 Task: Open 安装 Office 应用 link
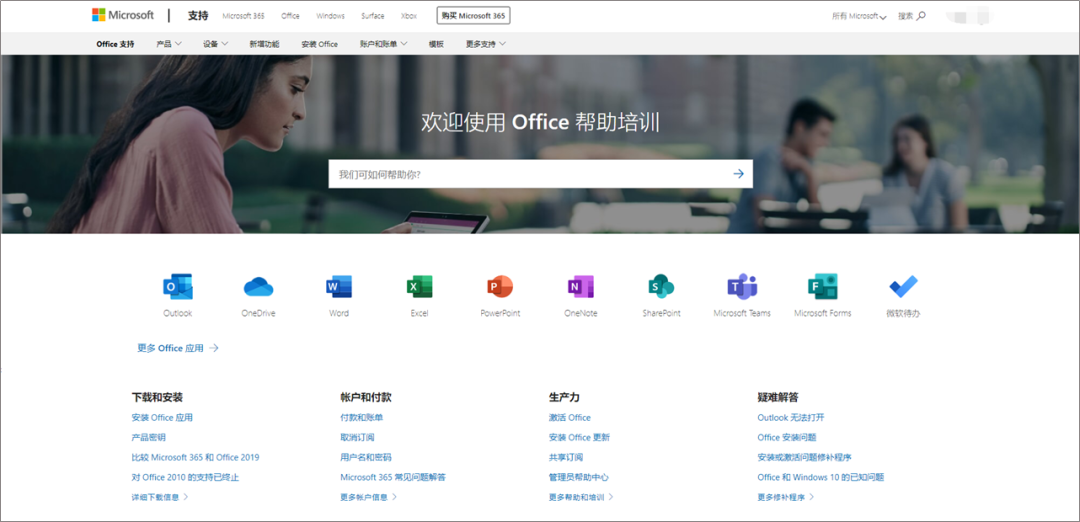point(162,417)
